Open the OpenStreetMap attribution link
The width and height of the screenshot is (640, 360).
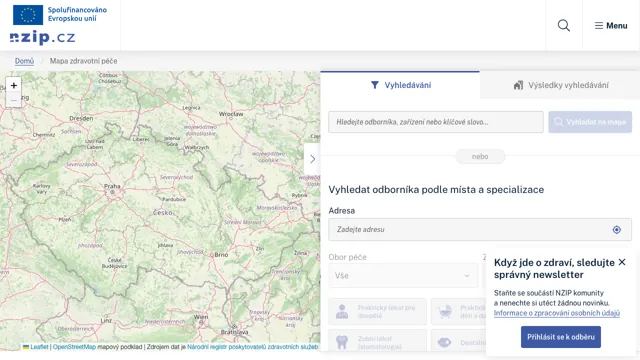[x=74, y=347]
